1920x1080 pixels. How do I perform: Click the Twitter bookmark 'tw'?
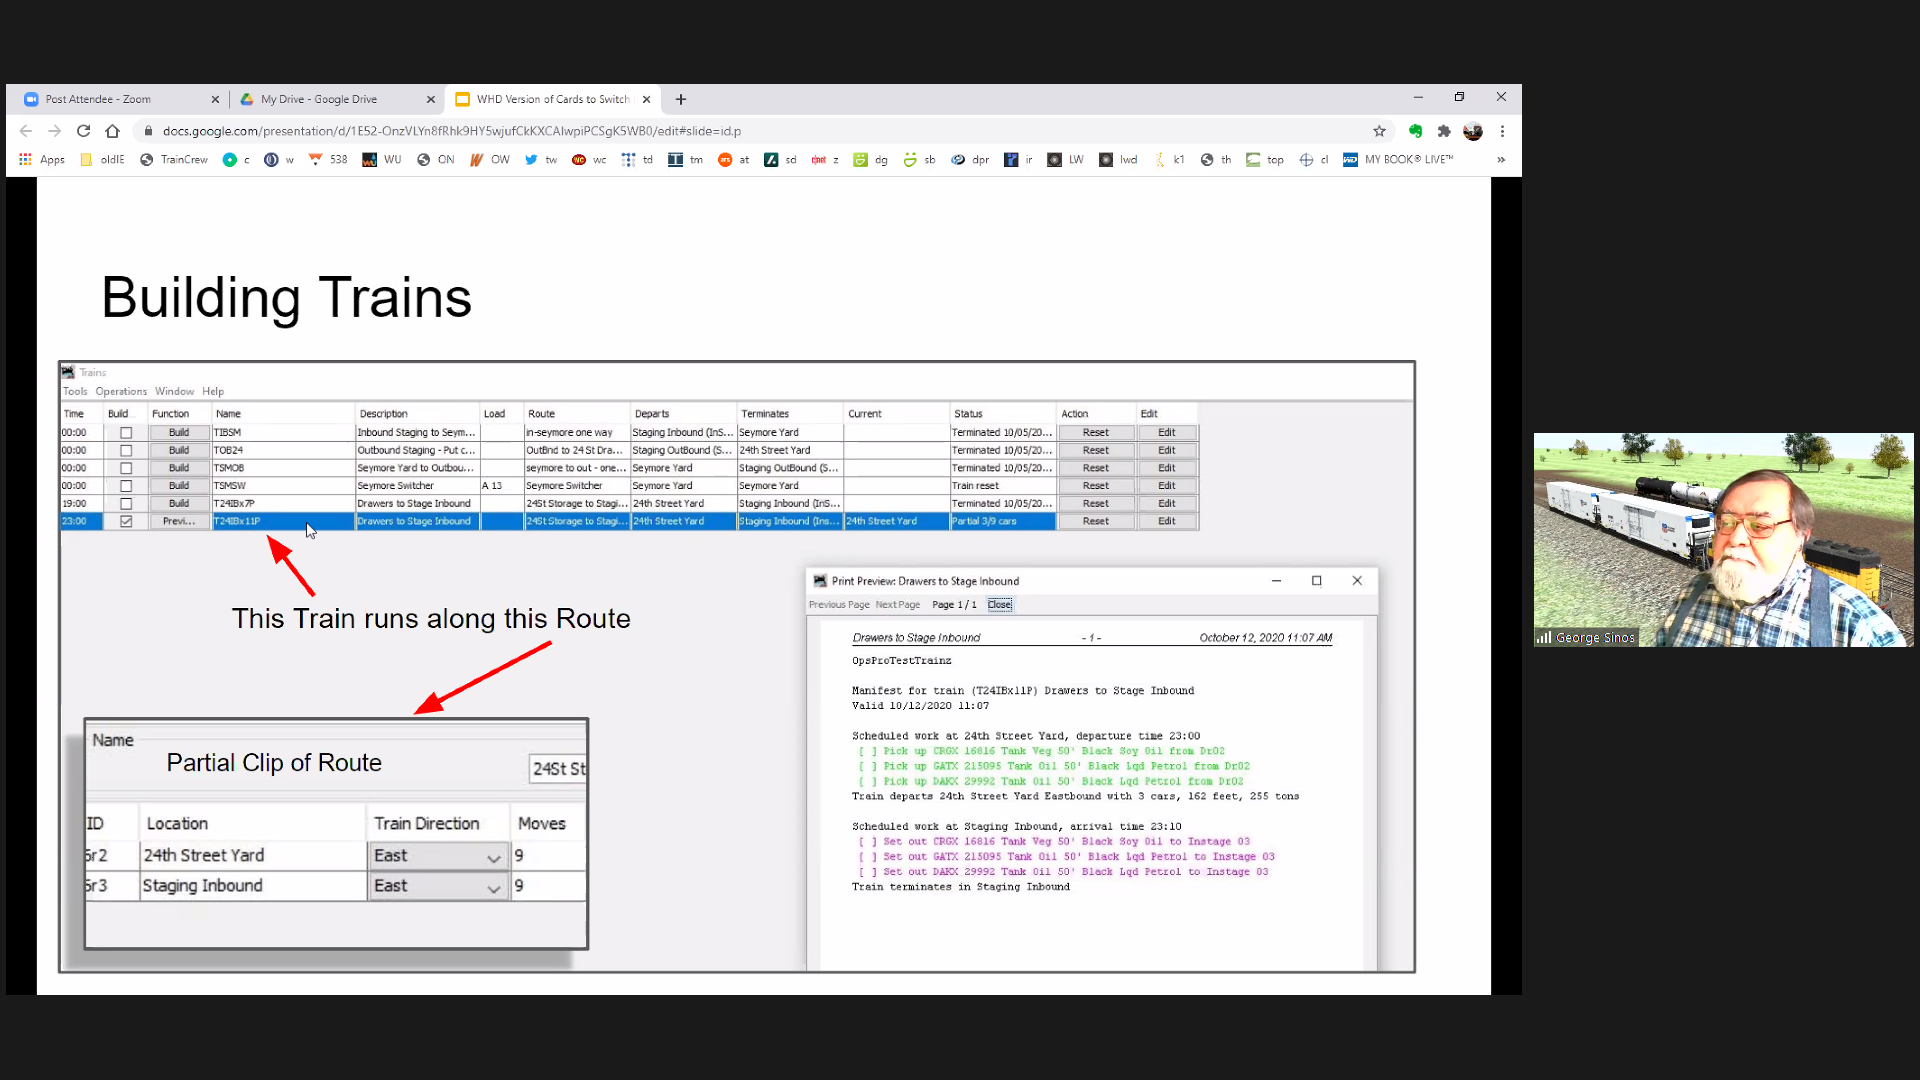[541, 160]
